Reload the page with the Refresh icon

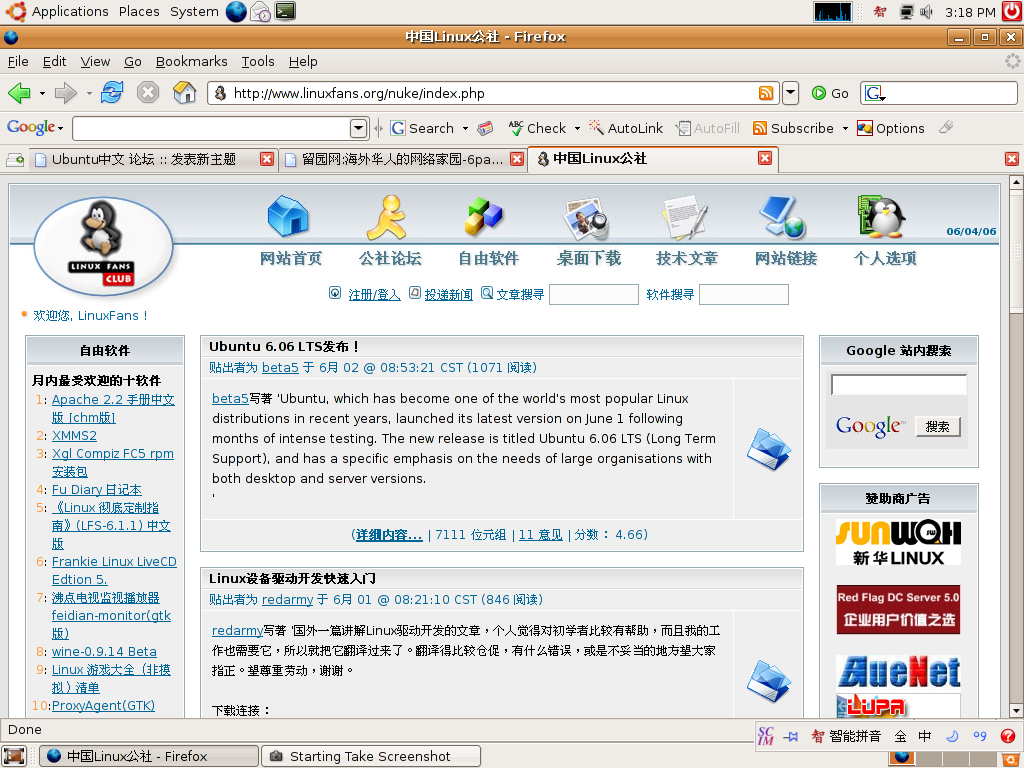click(112, 93)
